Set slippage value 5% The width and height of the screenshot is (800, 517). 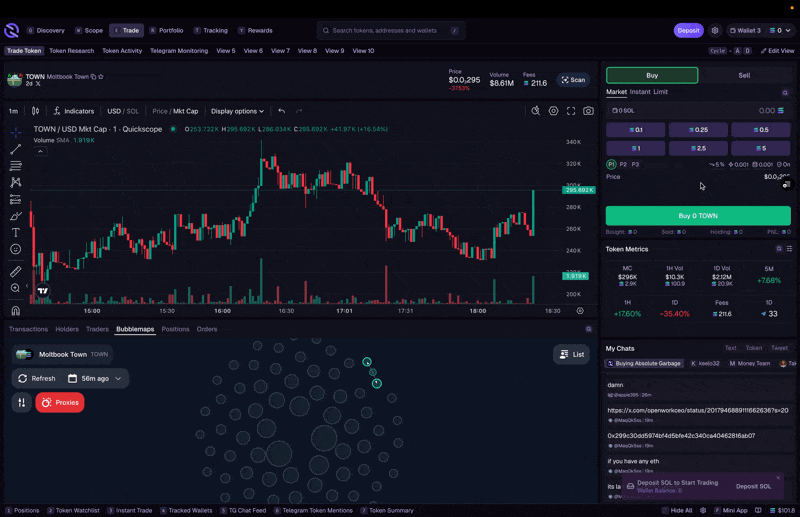click(716, 164)
